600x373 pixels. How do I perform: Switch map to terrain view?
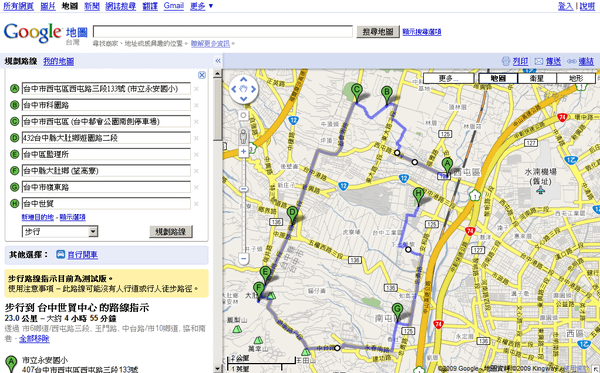pos(576,78)
